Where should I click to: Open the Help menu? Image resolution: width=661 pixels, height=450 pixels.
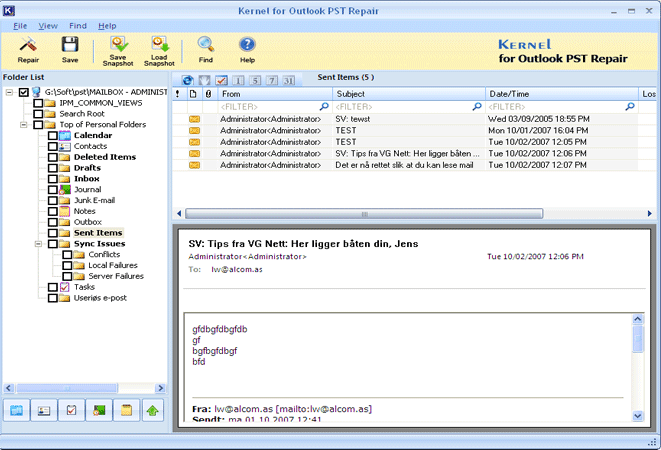coord(107,26)
